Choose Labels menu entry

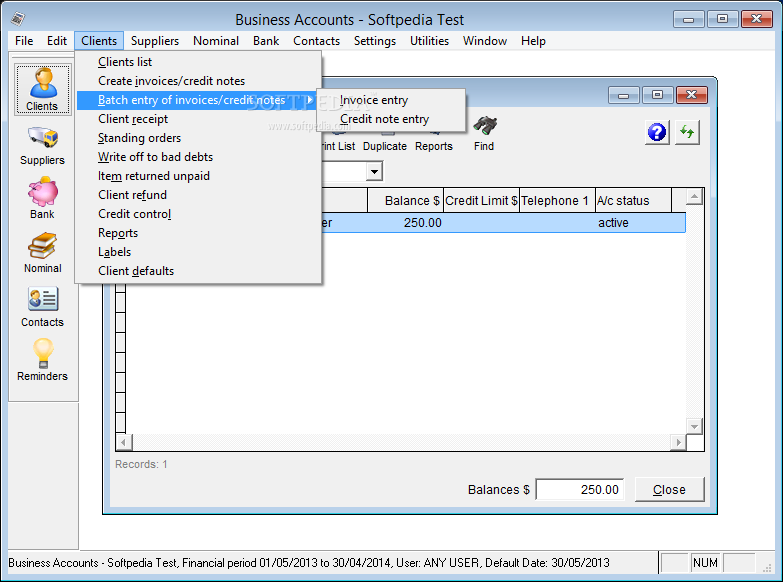pyautogui.click(x=199, y=252)
